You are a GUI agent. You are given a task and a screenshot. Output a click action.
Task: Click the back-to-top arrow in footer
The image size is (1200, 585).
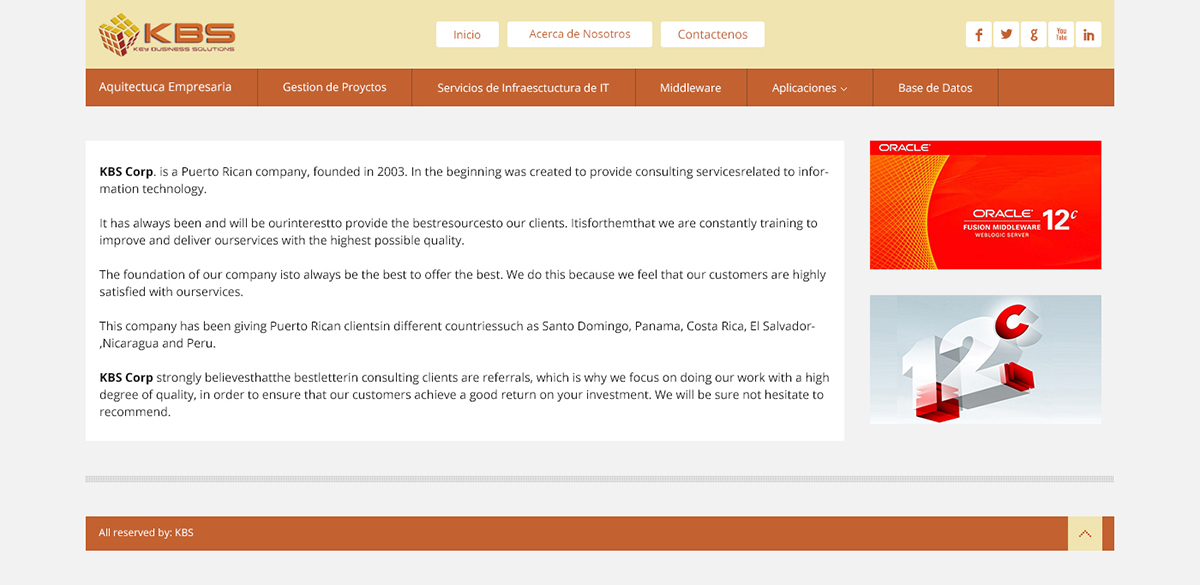[1085, 533]
